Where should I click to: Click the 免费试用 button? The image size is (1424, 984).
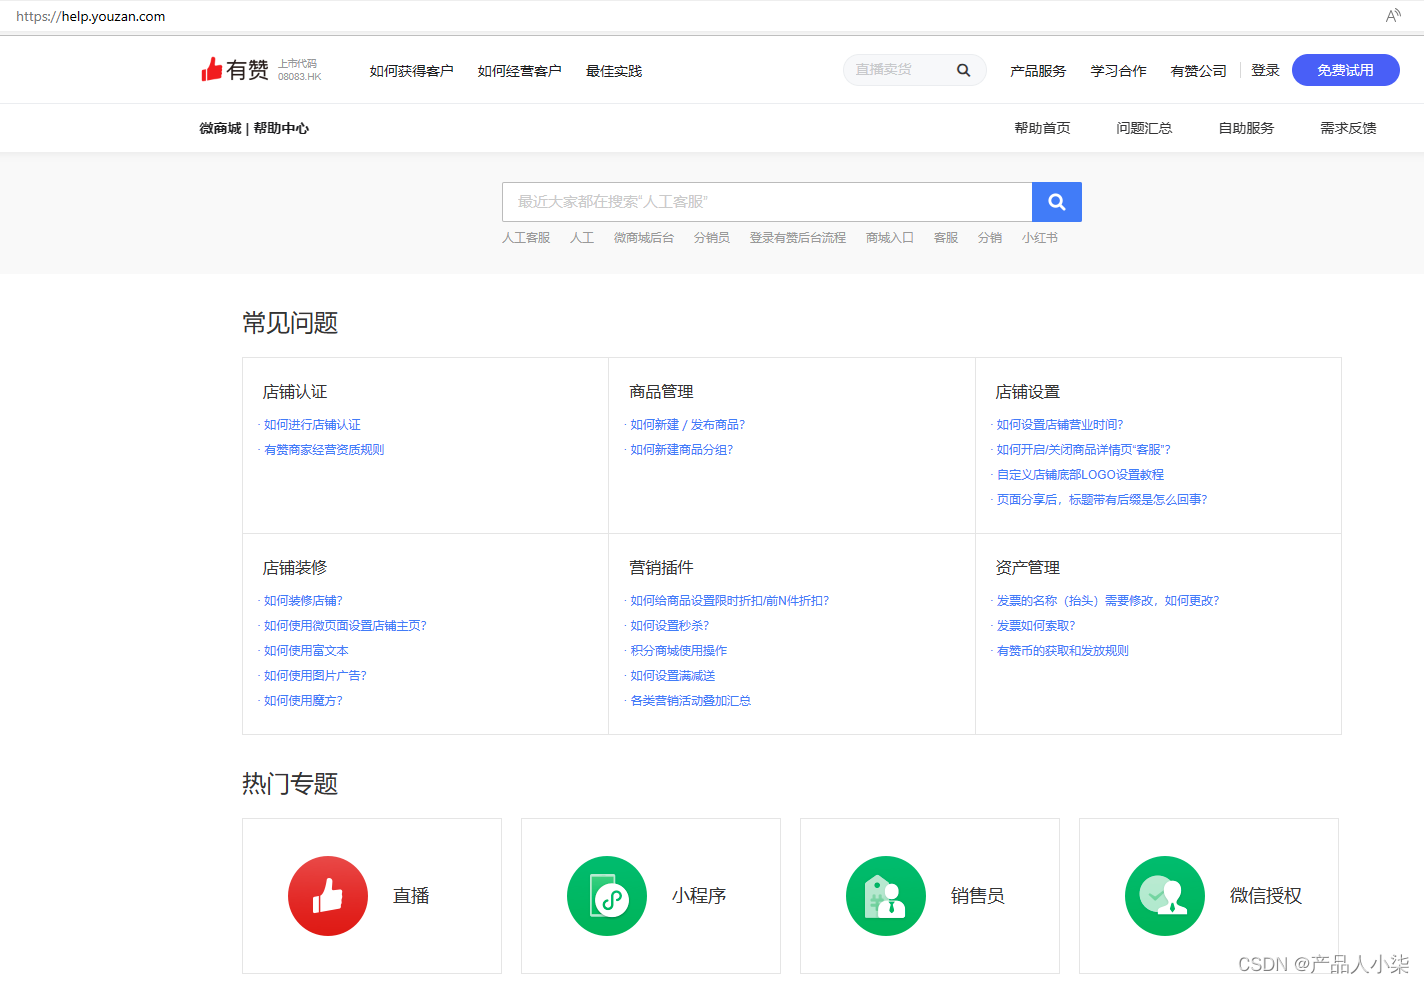click(x=1346, y=70)
